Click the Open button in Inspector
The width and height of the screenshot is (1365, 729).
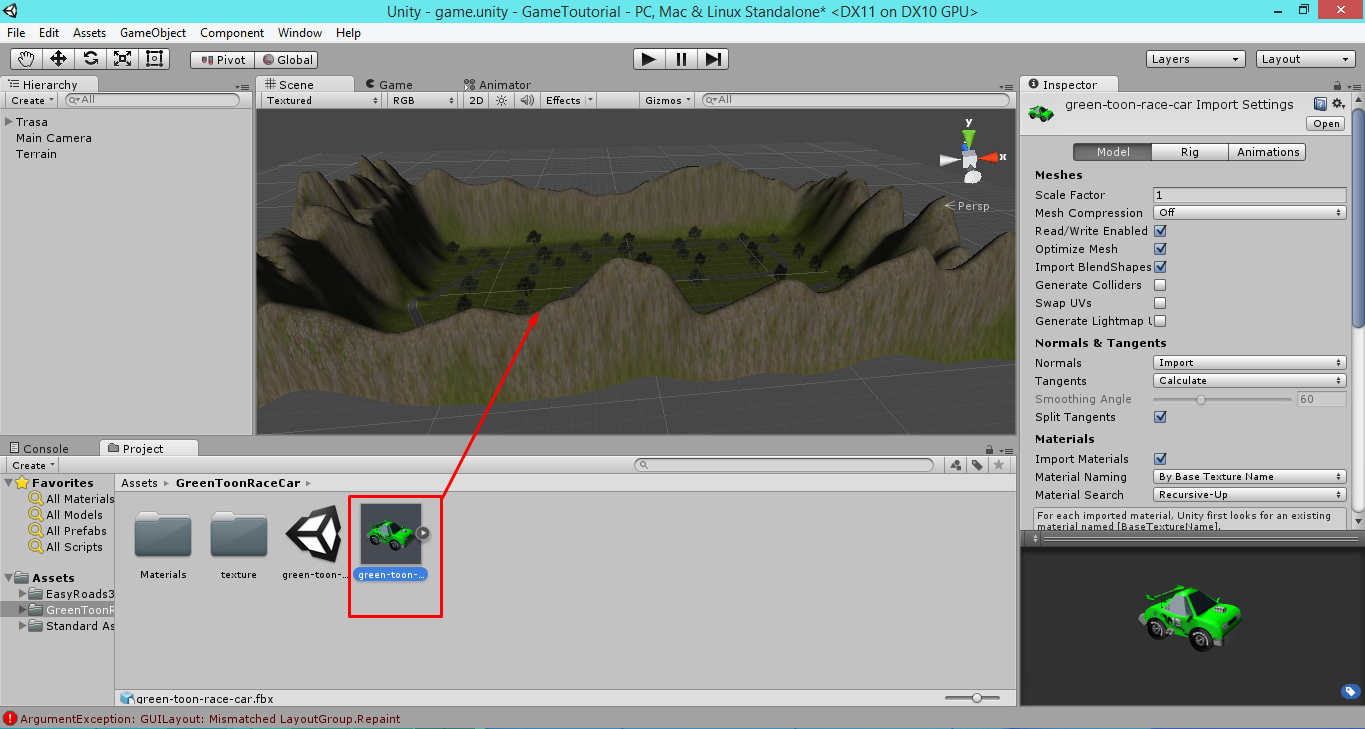[1326, 124]
